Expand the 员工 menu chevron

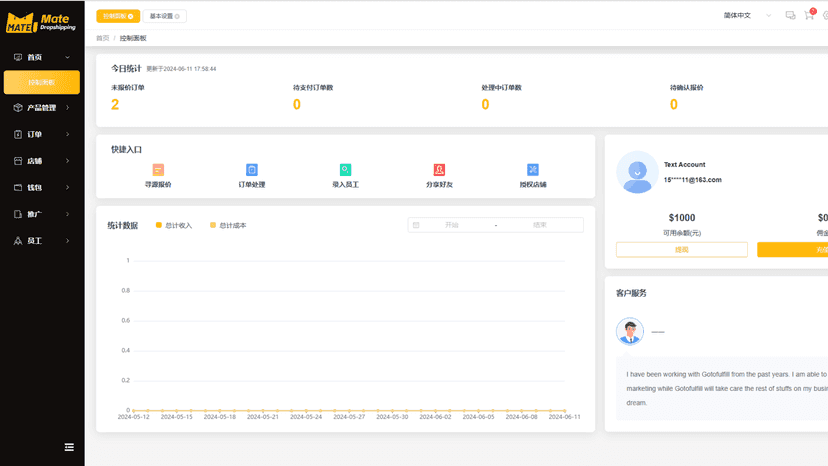(68, 241)
